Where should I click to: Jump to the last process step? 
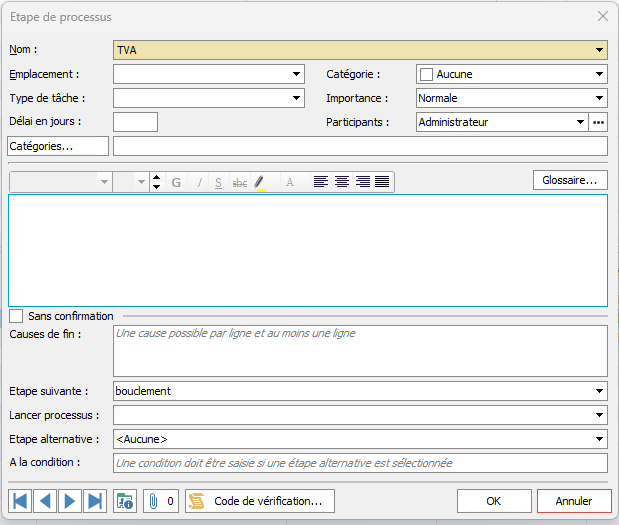click(95, 501)
